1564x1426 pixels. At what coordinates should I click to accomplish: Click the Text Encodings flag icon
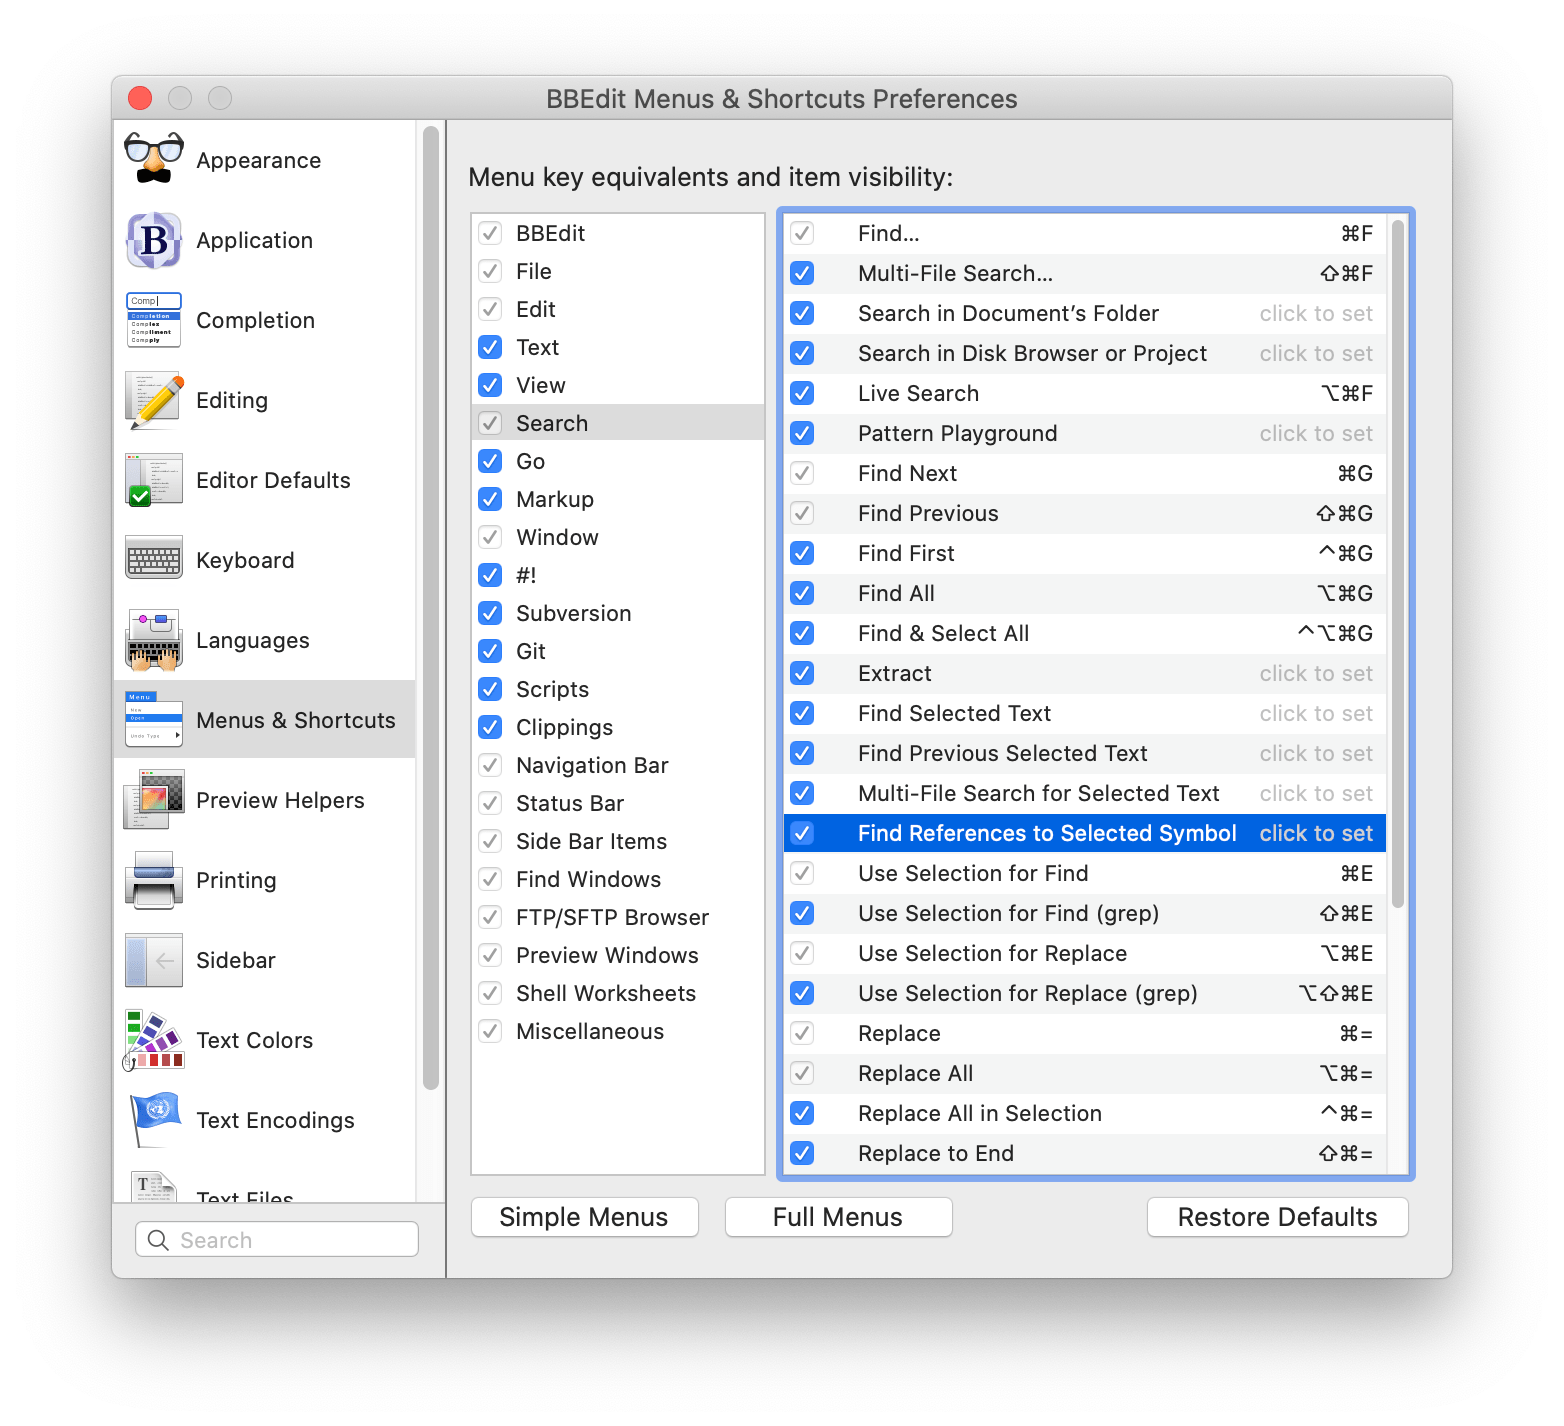154,1120
